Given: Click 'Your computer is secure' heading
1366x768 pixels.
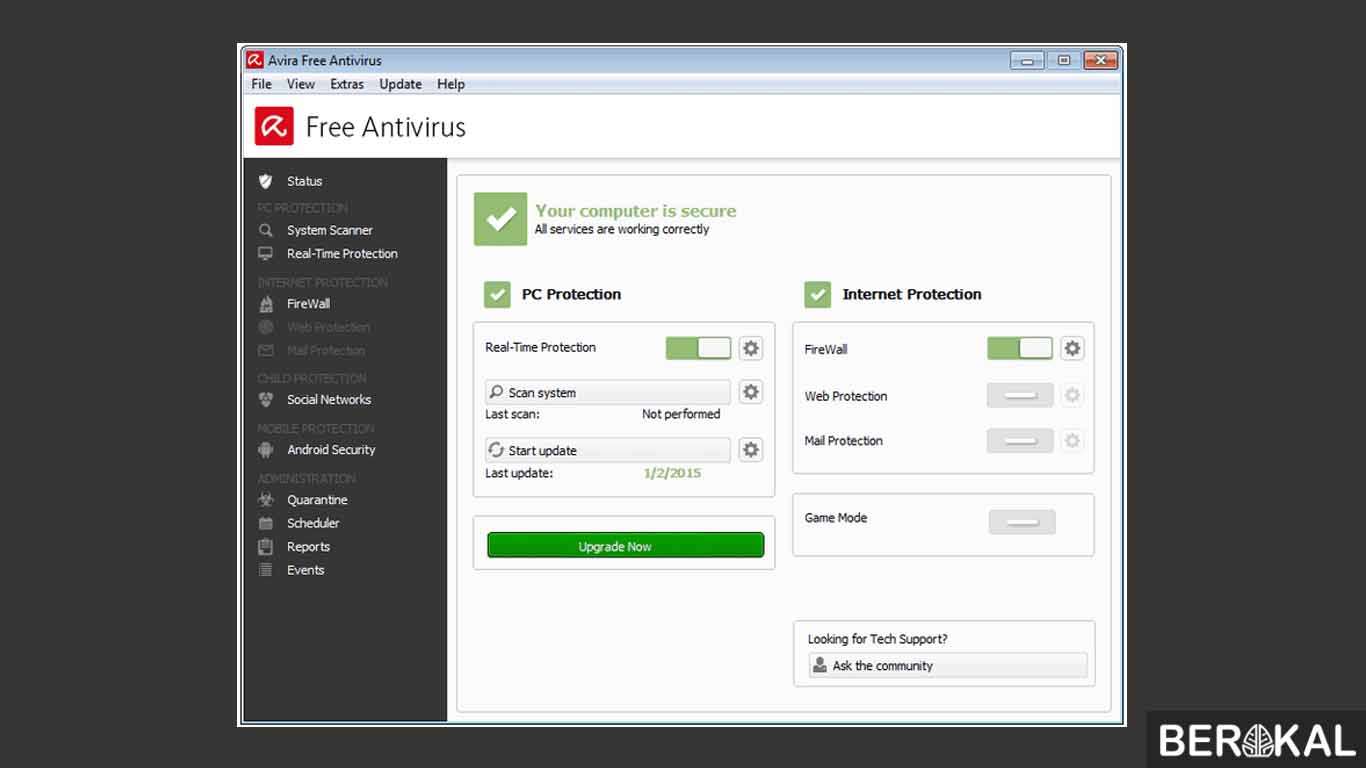Looking at the screenshot, I should (x=636, y=211).
